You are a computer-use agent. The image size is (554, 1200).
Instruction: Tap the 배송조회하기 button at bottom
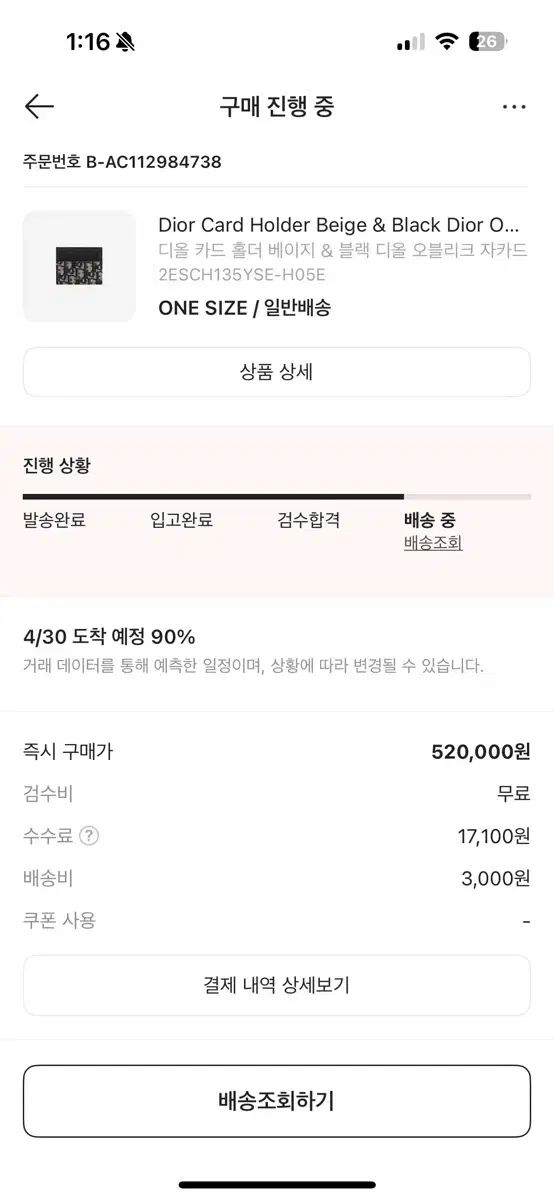tap(277, 1101)
